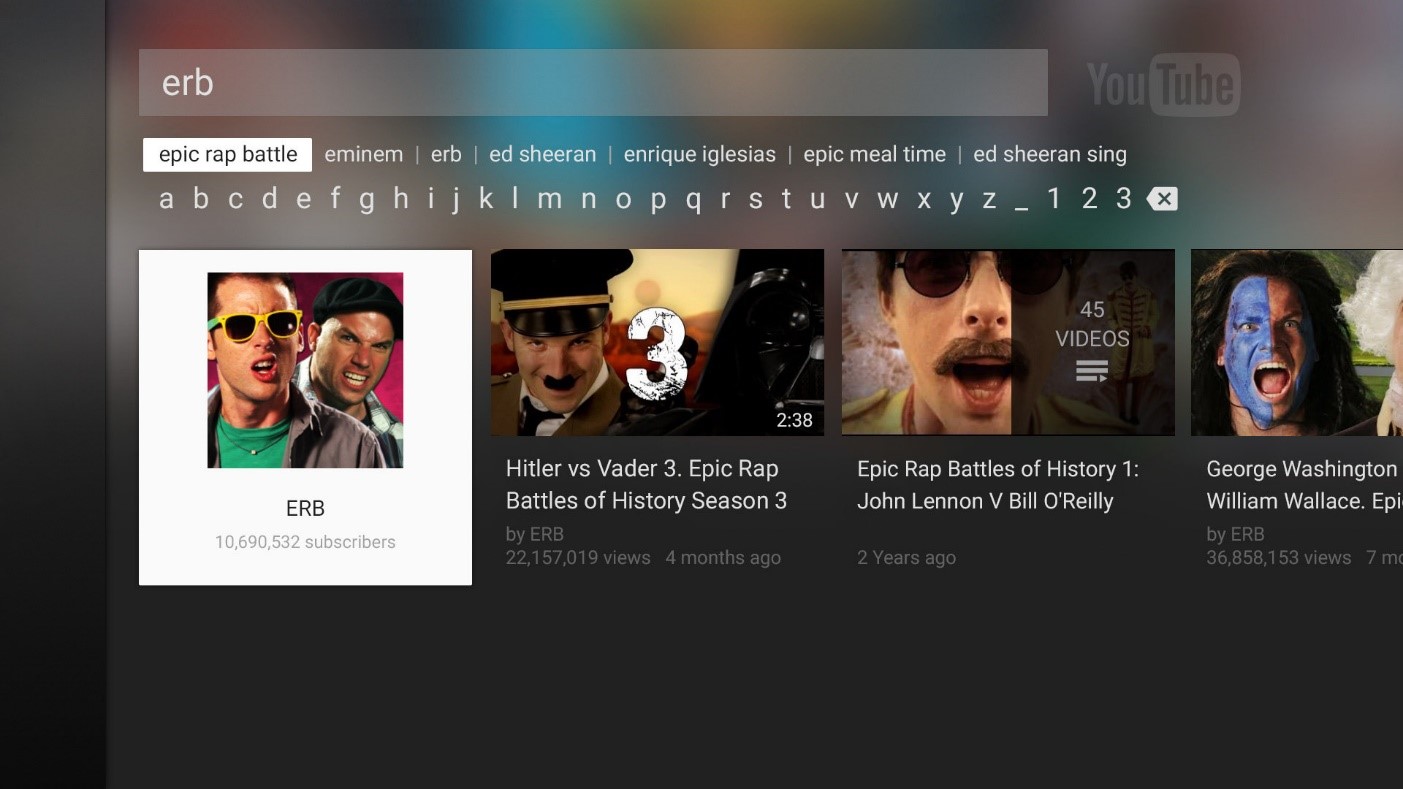Viewport: 1403px width, 789px height.
Task: Select the letter "m" on the keyboard
Action: pos(549,198)
